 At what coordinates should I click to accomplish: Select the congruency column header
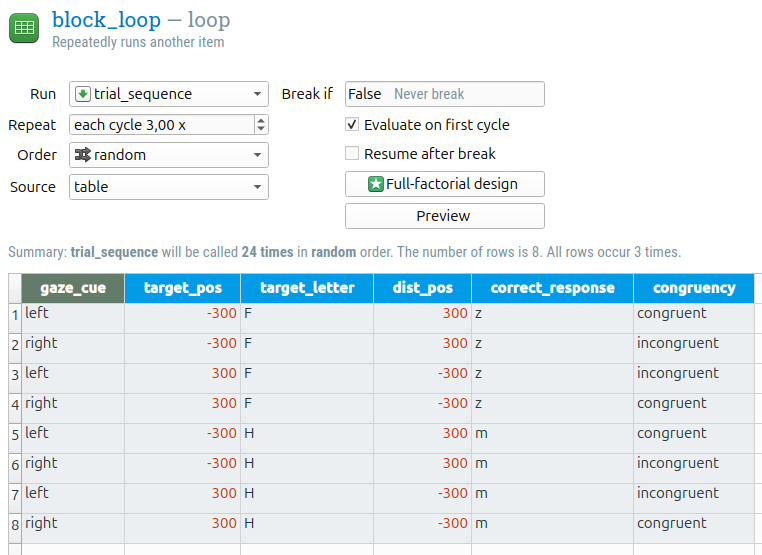pos(694,288)
